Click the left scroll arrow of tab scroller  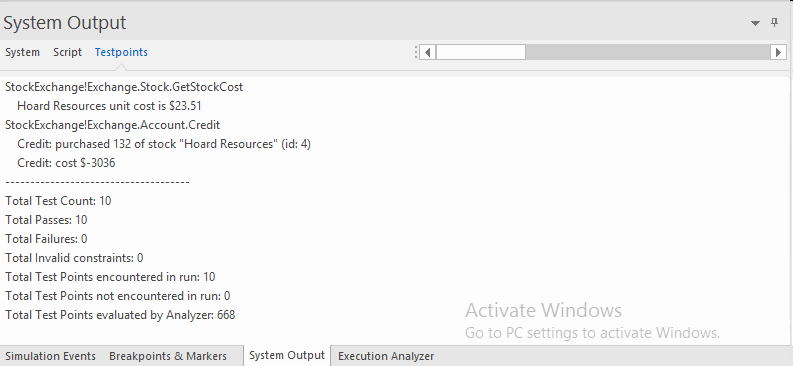428,52
